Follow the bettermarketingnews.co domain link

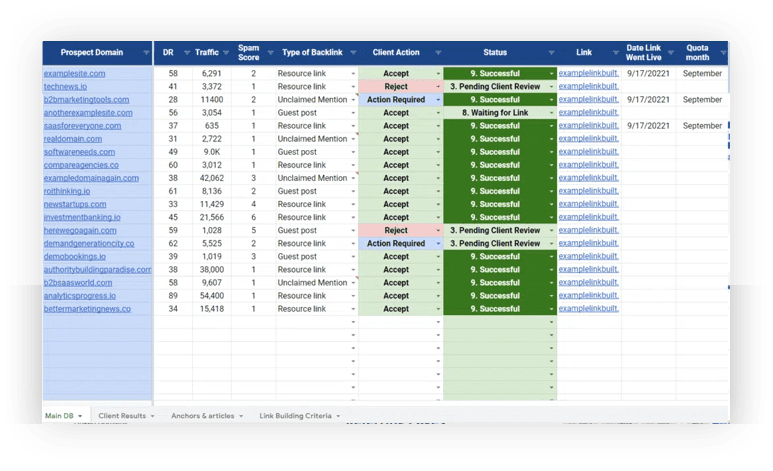point(94,309)
